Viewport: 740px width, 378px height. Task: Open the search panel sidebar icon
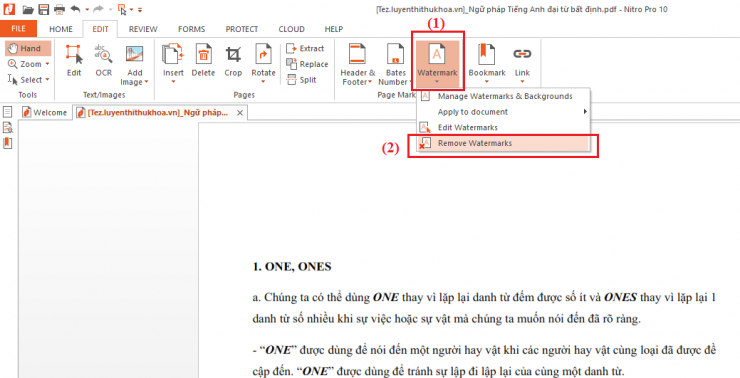click(8, 127)
